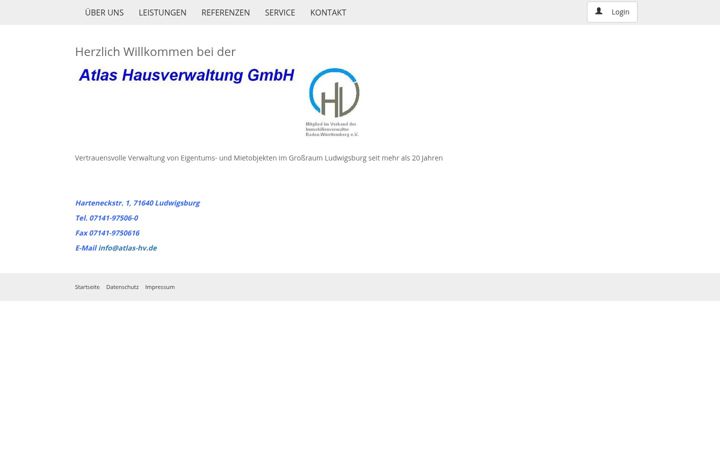Open the ÜBER UNS menu item

(104, 12)
